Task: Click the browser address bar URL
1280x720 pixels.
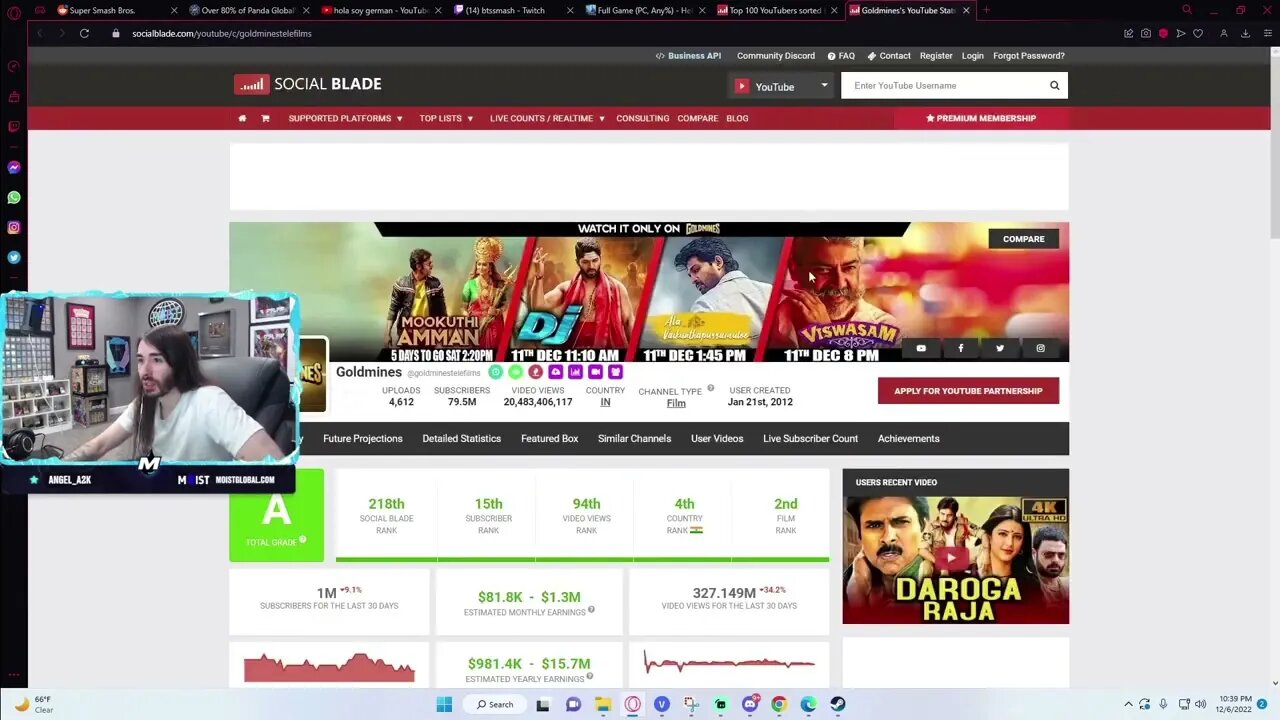Action: pos(222,33)
